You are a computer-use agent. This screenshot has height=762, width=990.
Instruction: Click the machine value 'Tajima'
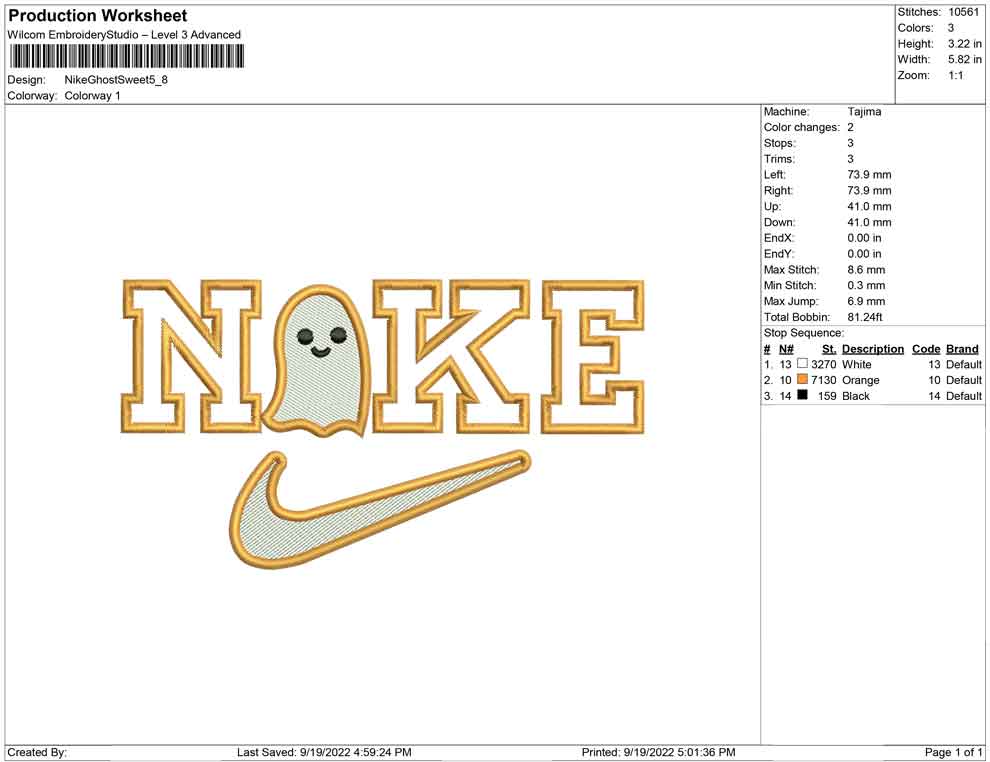tap(864, 112)
